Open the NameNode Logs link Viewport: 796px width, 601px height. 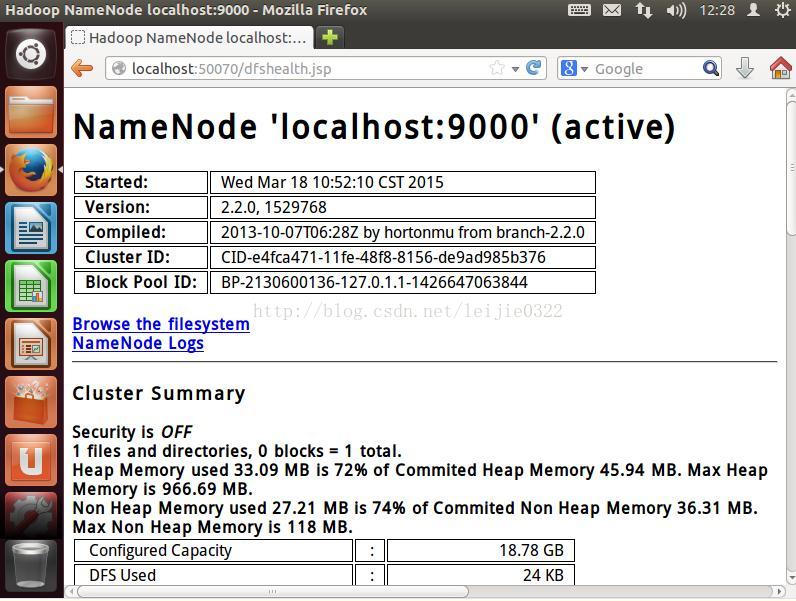pyautogui.click(x=138, y=344)
